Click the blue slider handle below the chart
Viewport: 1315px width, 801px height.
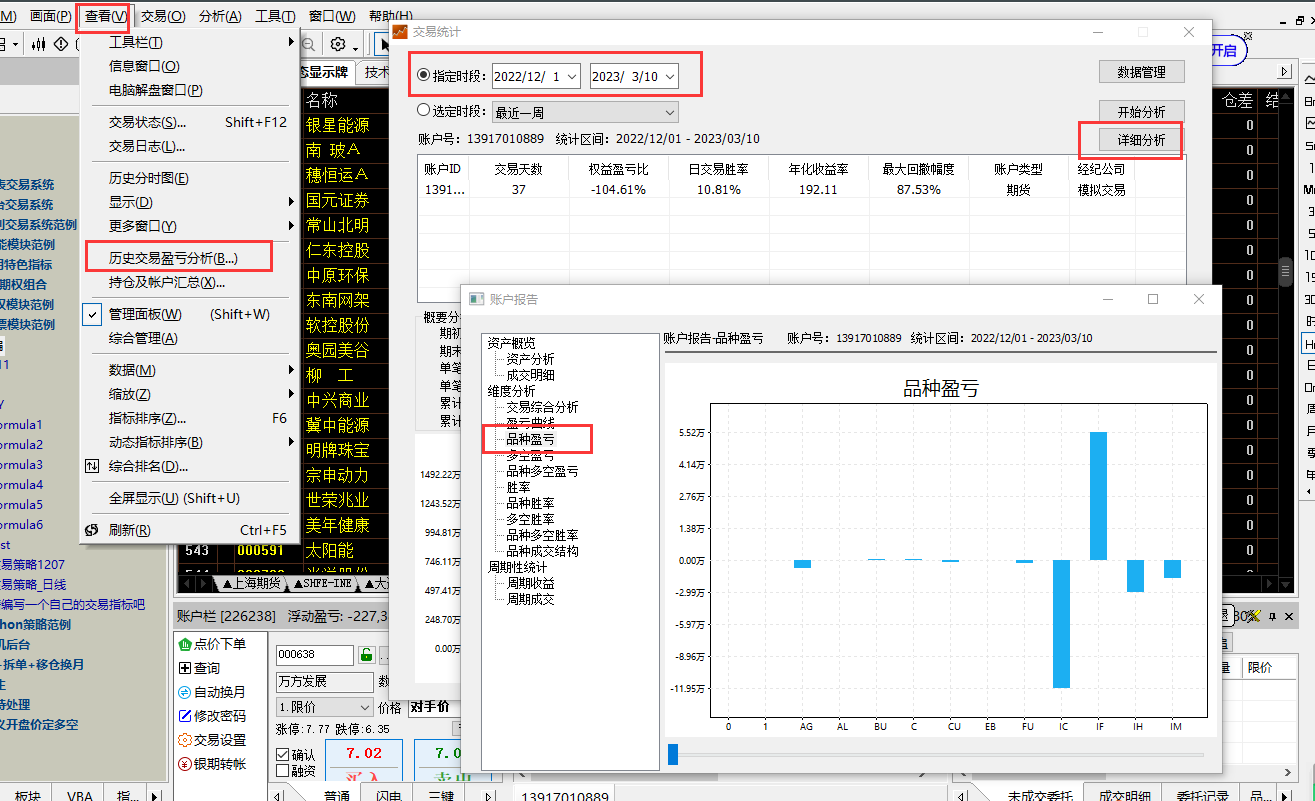(x=672, y=754)
